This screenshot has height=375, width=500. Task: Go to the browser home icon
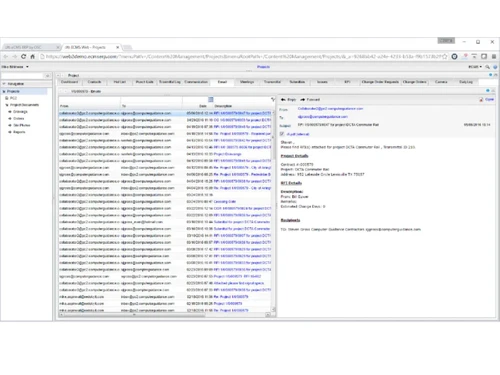pyautogui.click(x=32, y=57)
